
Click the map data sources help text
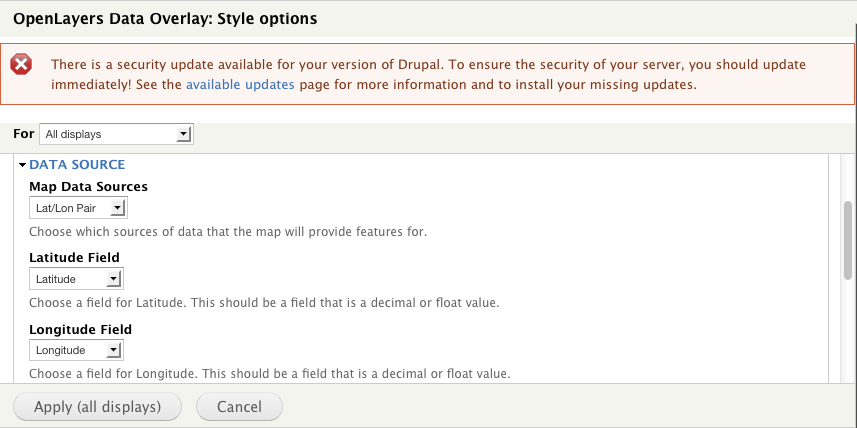click(228, 232)
